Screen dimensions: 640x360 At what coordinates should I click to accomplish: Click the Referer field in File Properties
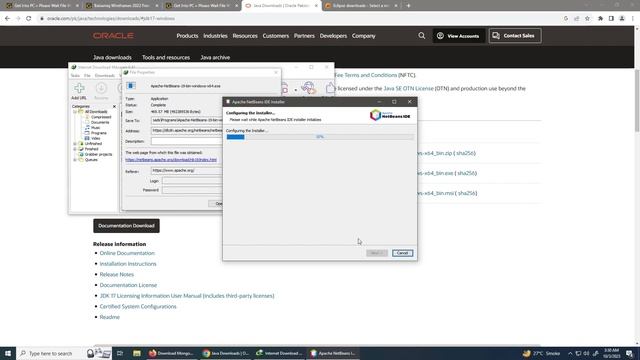click(x=187, y=170)
